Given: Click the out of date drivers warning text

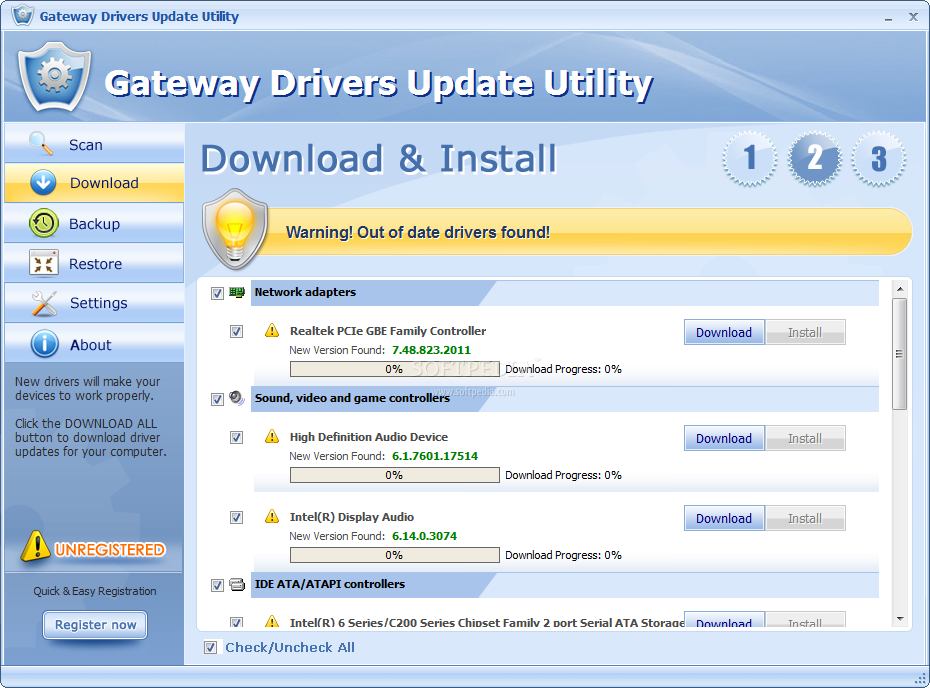Looking at the screenshot, I should pos(418,232).
